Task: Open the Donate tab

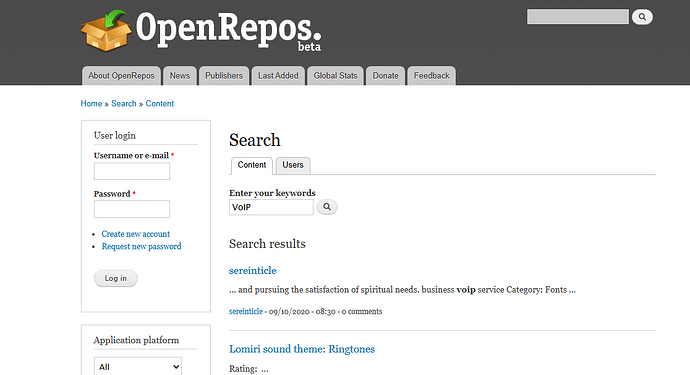Action: pos(385,76)
